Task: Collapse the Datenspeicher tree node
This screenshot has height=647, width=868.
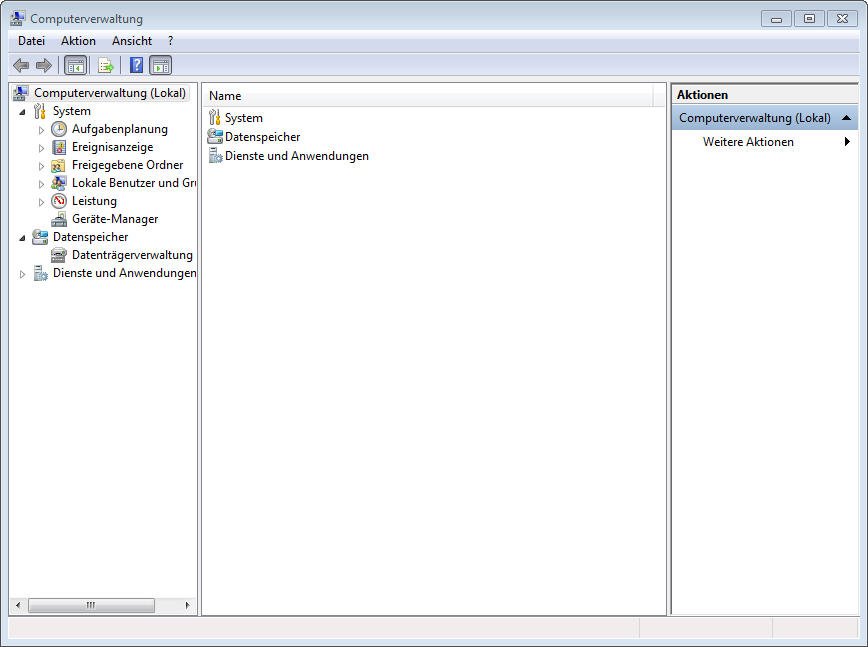Action: [x=22, y=238]
